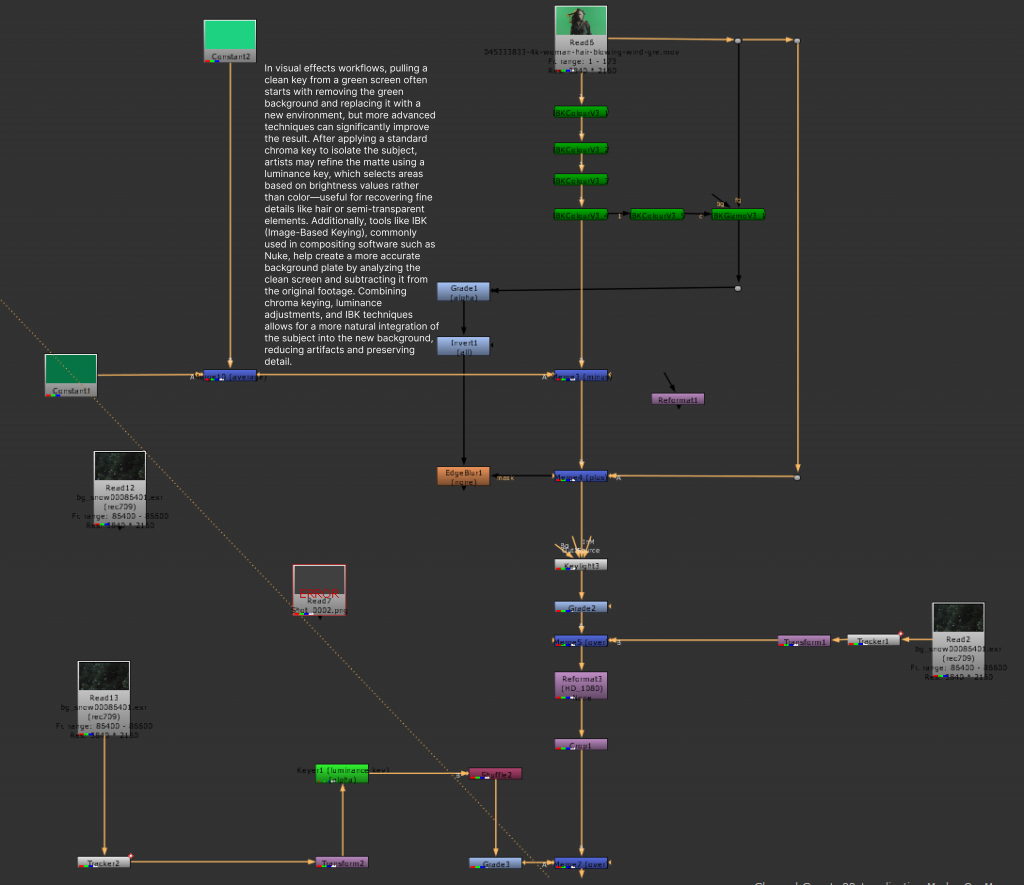Select the Invert1 node
Image resolution: width=1024 pixels, height=885 pixels.
point(463,346)
